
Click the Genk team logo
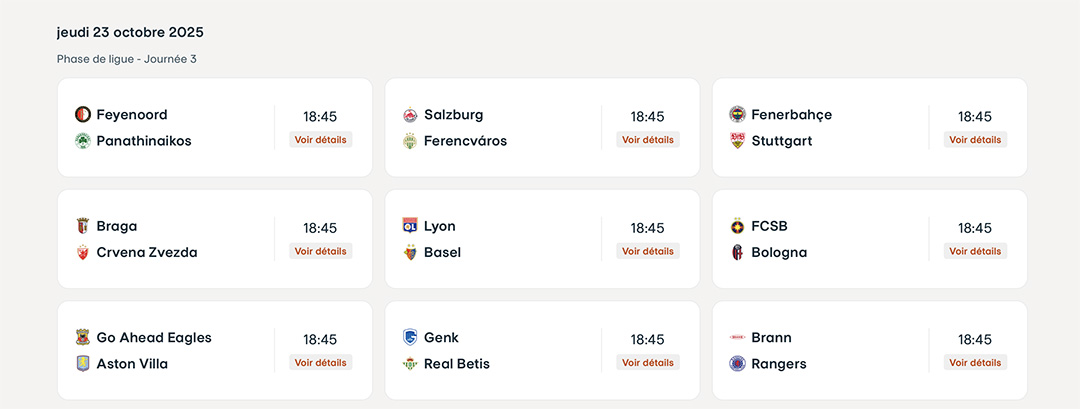pos(410,338)
